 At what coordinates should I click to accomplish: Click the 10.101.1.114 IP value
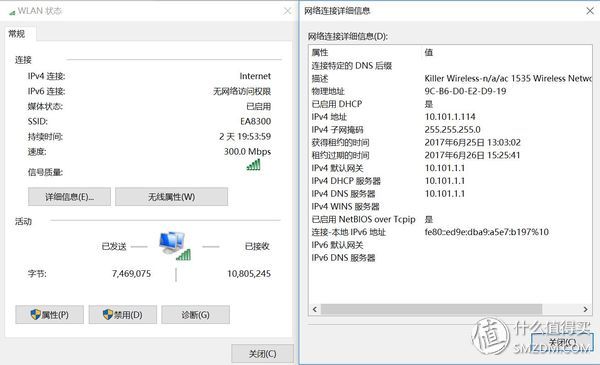(x=450, y=117)
